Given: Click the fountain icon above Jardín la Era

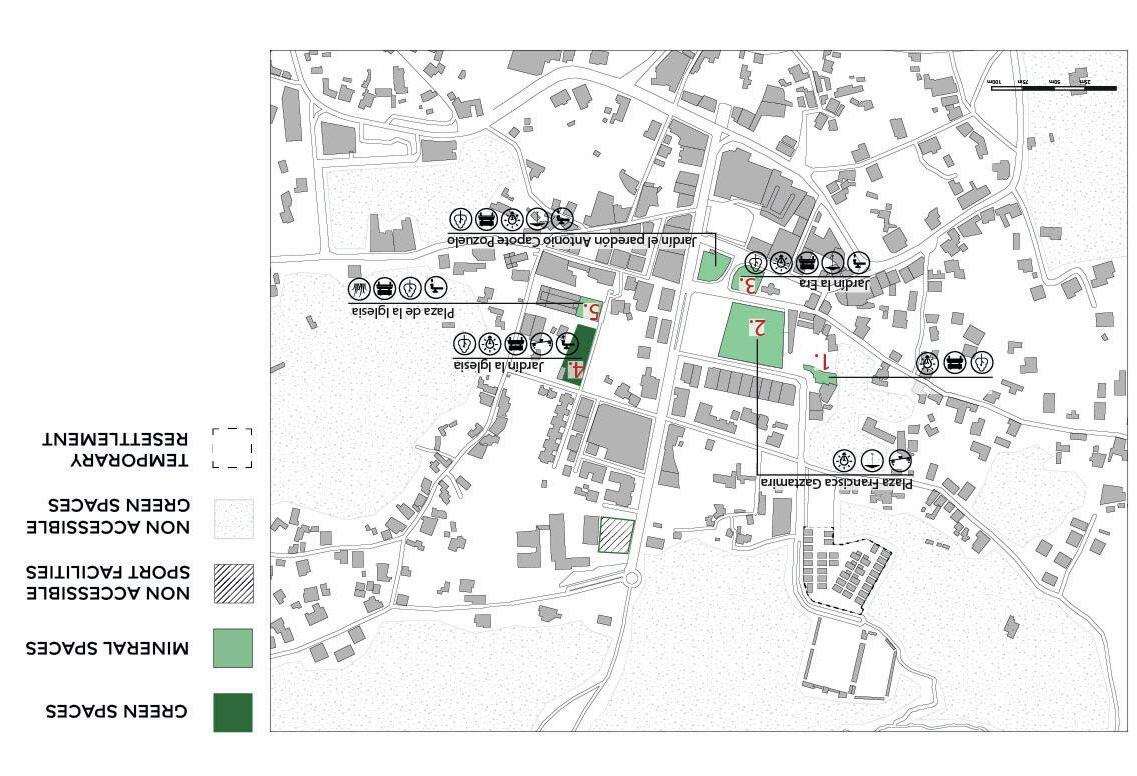Looking at the screenshot, I should (832, 262).
